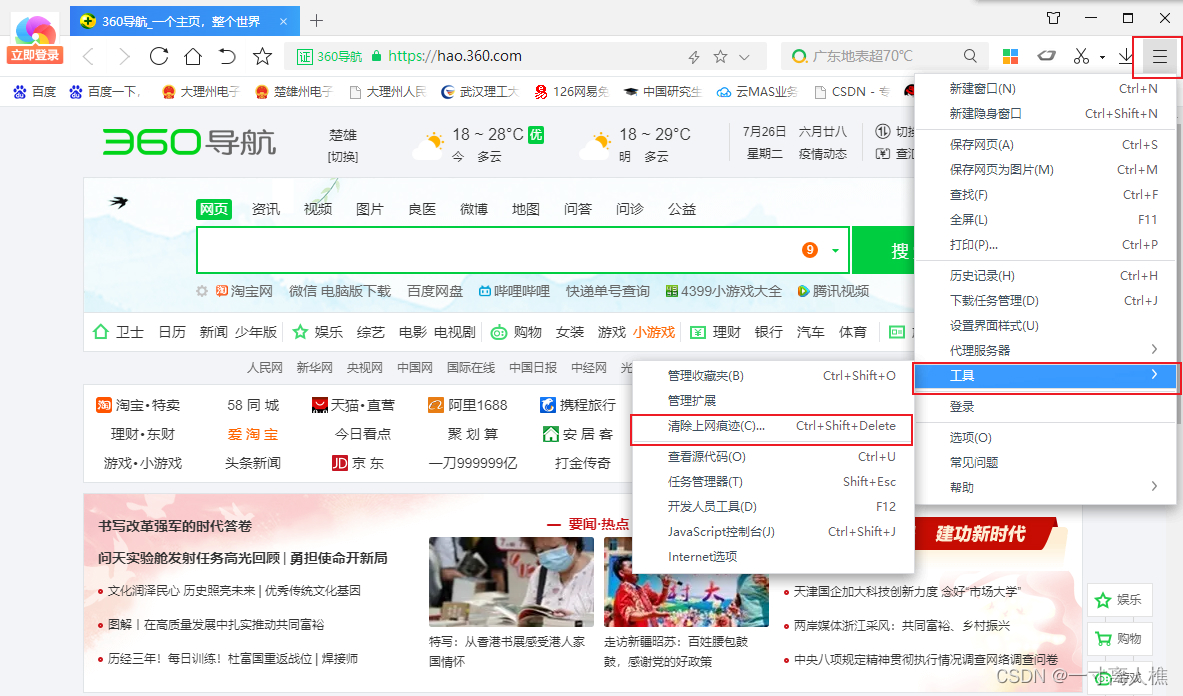
Task: Open 下载任务管理(D) menu item
Action: [x=1045, y=301]
